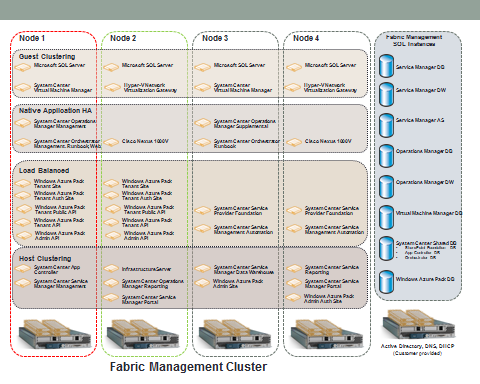
Task: Click "System Center Service Manager Portal" in Node 4
Action: [x=332, y=284]
